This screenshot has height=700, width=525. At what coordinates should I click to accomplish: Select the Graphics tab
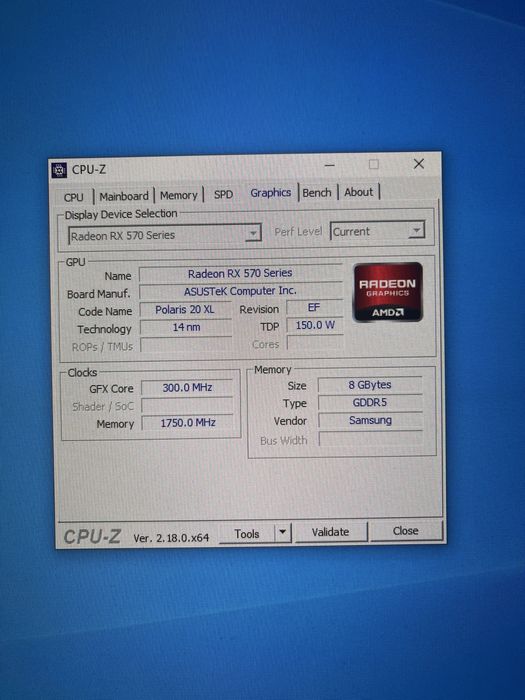click(271, 193)
